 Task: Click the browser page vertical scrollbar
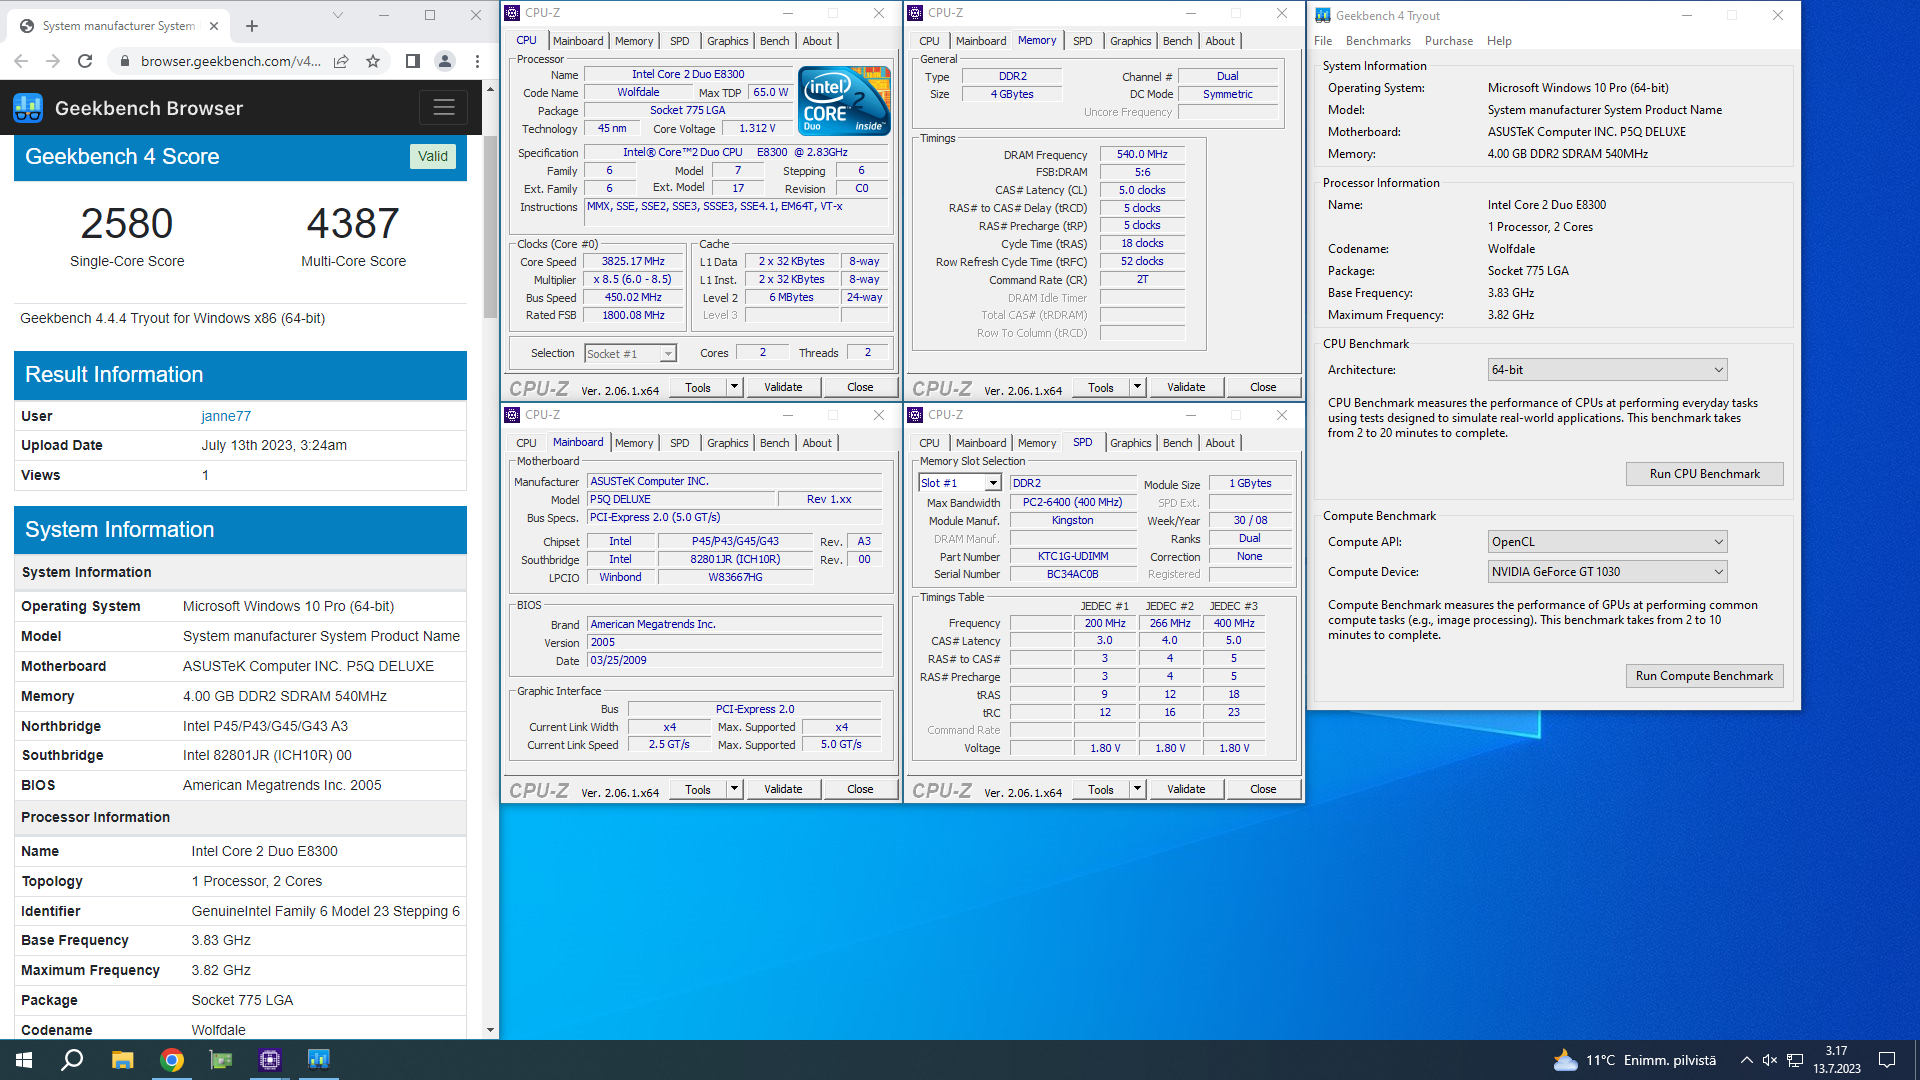pyautogui.click(x=490, y=227)
